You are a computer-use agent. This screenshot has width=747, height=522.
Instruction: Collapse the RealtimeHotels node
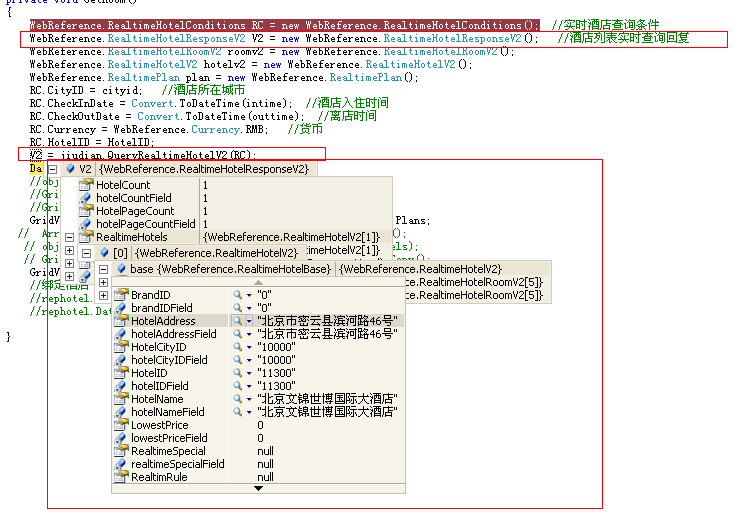click(69, 237)
